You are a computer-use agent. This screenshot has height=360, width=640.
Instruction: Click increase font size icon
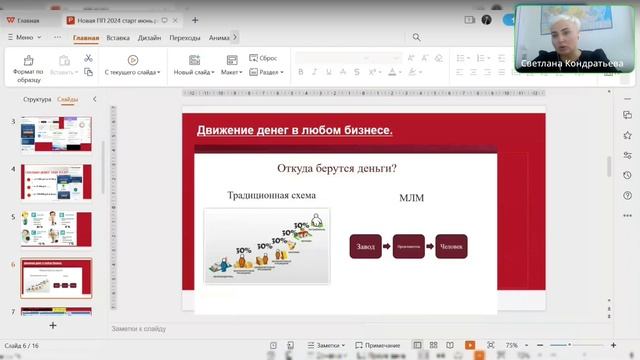tap(411, 58)
